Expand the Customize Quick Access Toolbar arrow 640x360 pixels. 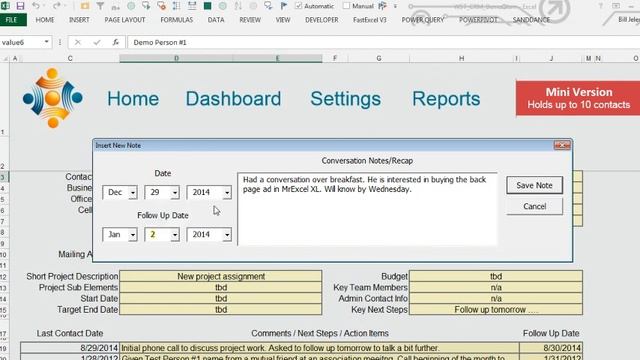[x=395, y=6]
